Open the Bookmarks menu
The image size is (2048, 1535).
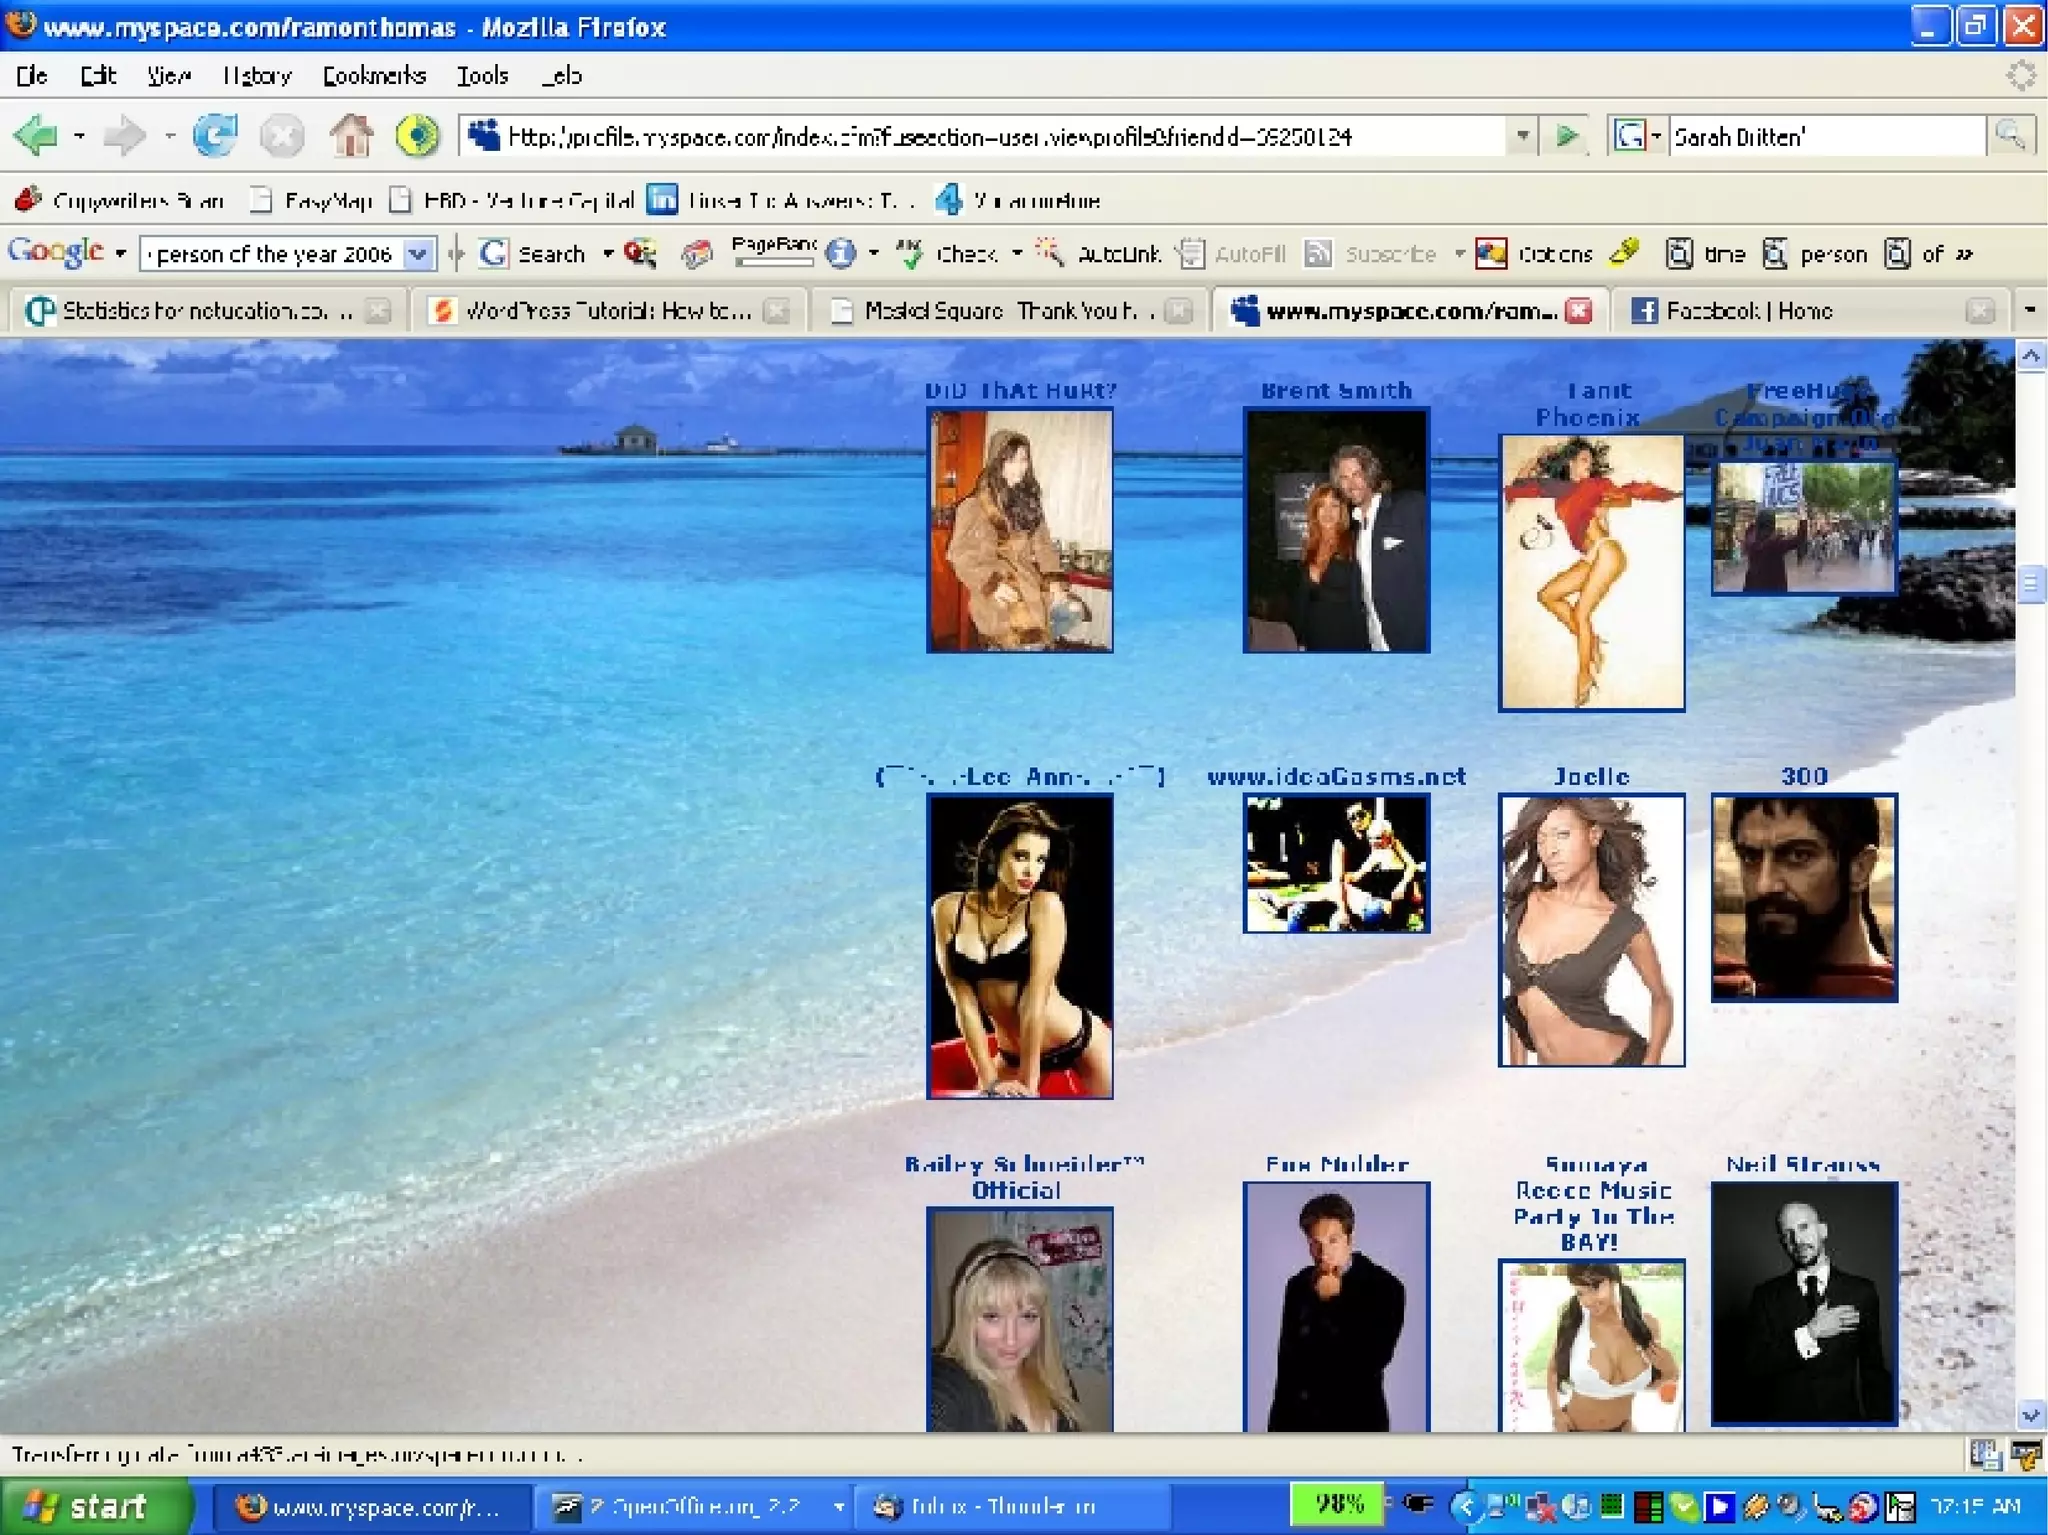coord(374,76)
